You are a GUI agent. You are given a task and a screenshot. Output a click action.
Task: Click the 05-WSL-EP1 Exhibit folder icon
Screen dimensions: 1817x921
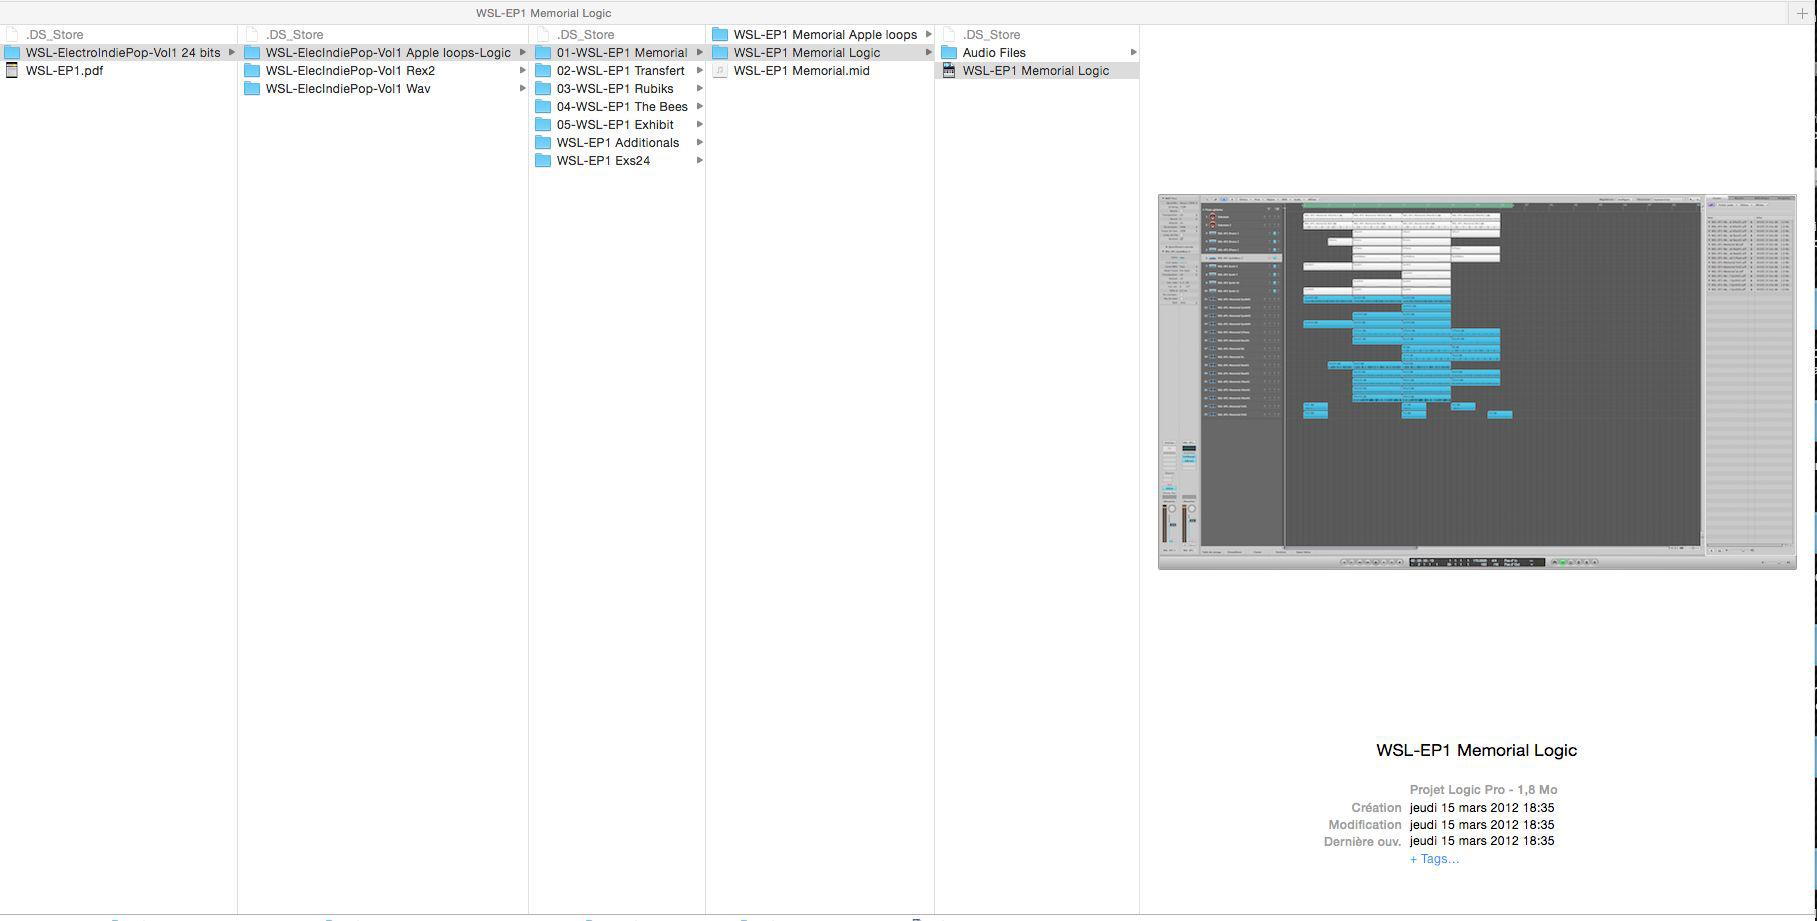click(x=543, y=124)
